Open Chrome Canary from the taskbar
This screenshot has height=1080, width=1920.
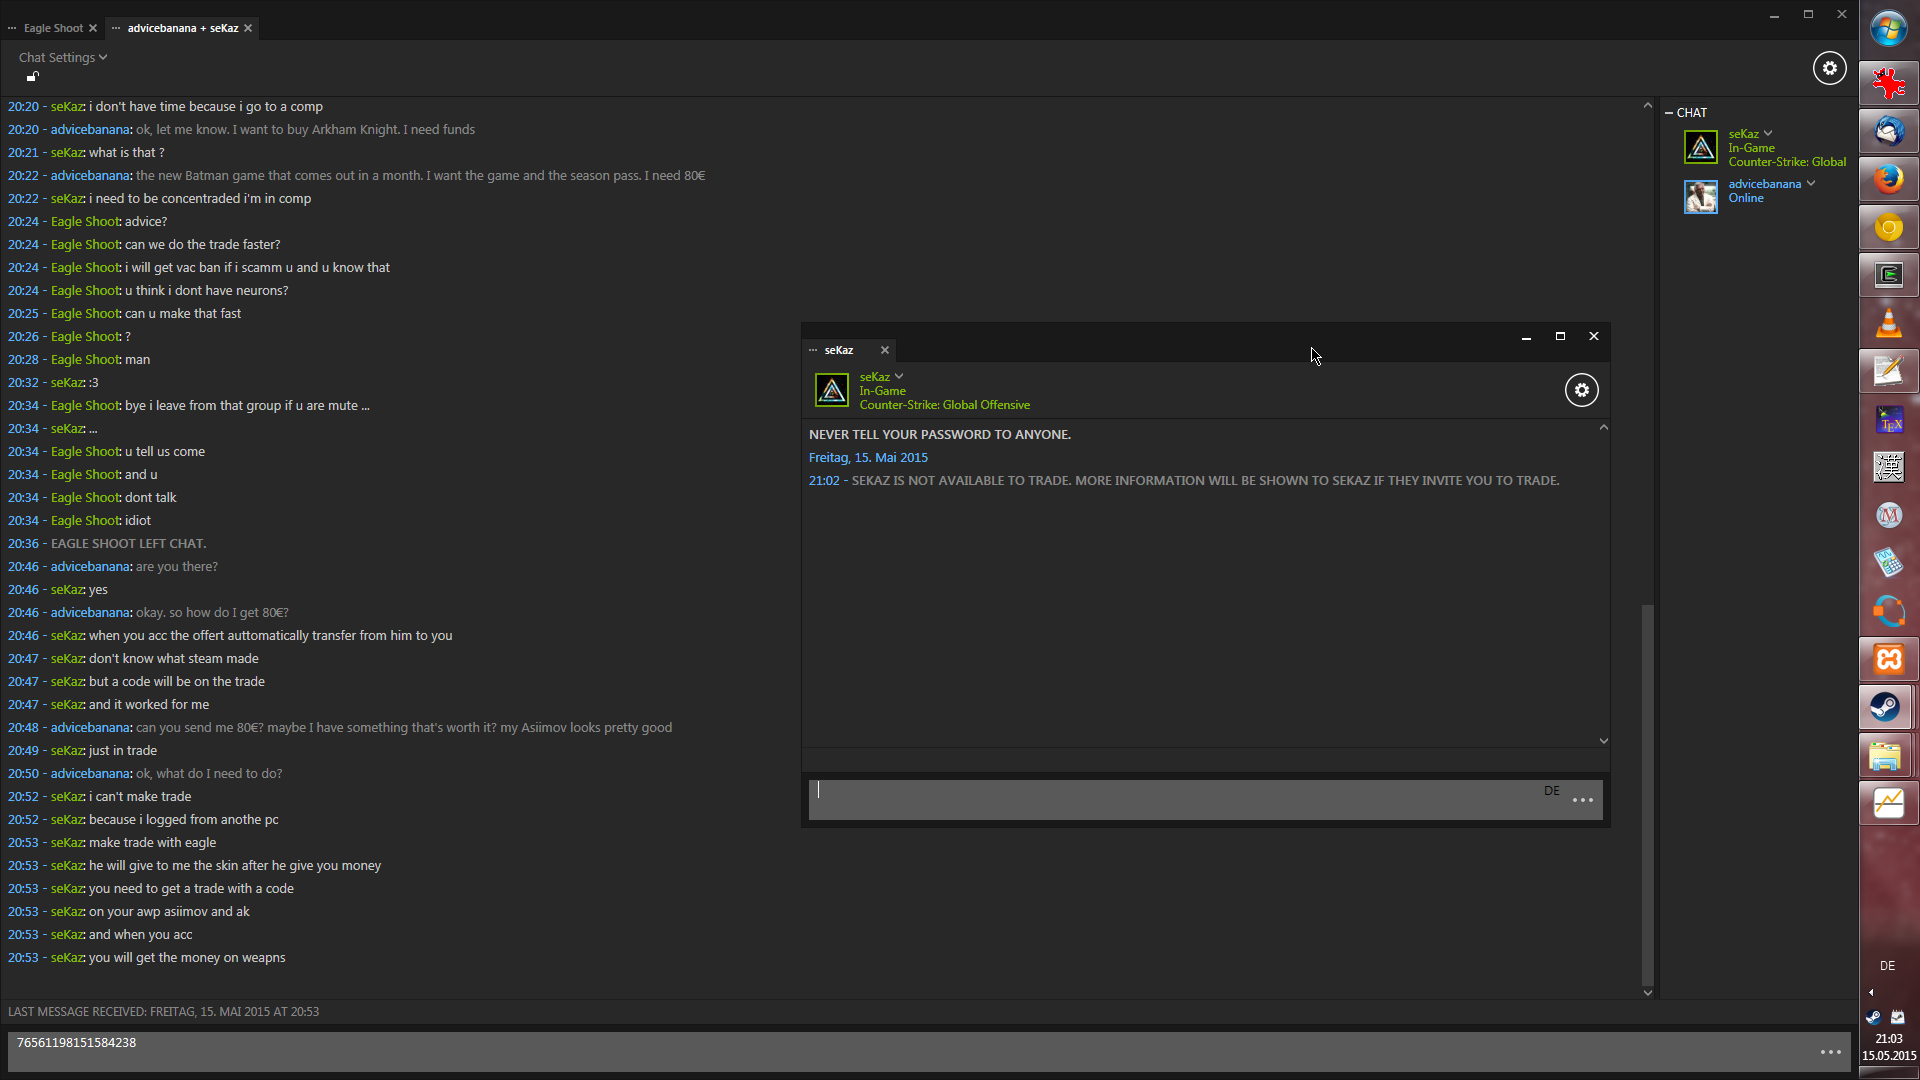coord(1889,227)
